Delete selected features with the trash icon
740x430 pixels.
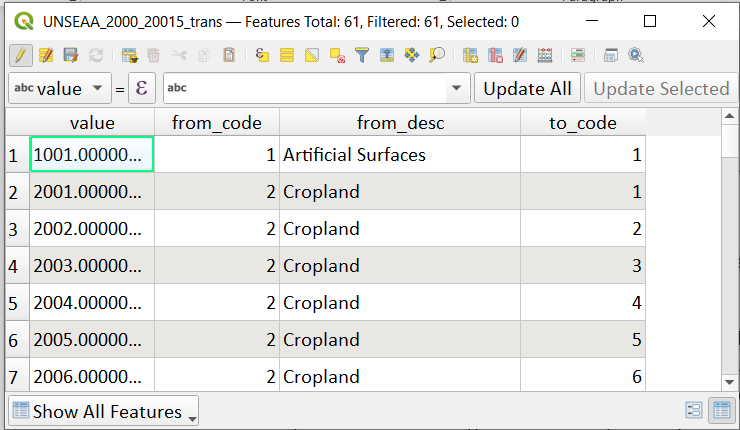point(153,55)
